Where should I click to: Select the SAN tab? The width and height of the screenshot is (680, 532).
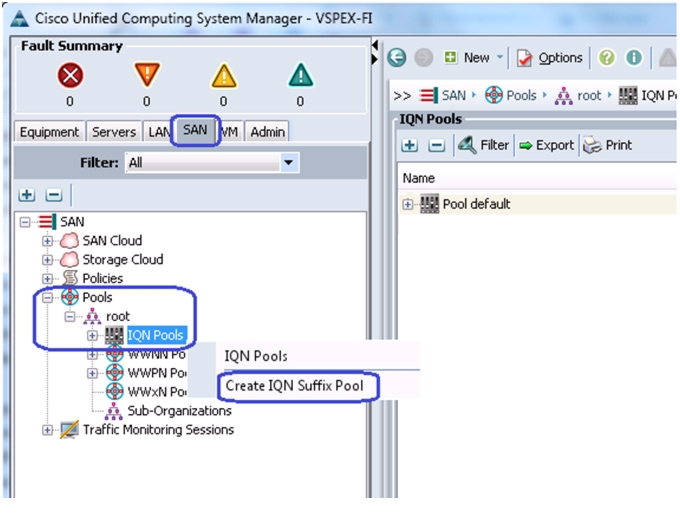[x=195, y=130]
